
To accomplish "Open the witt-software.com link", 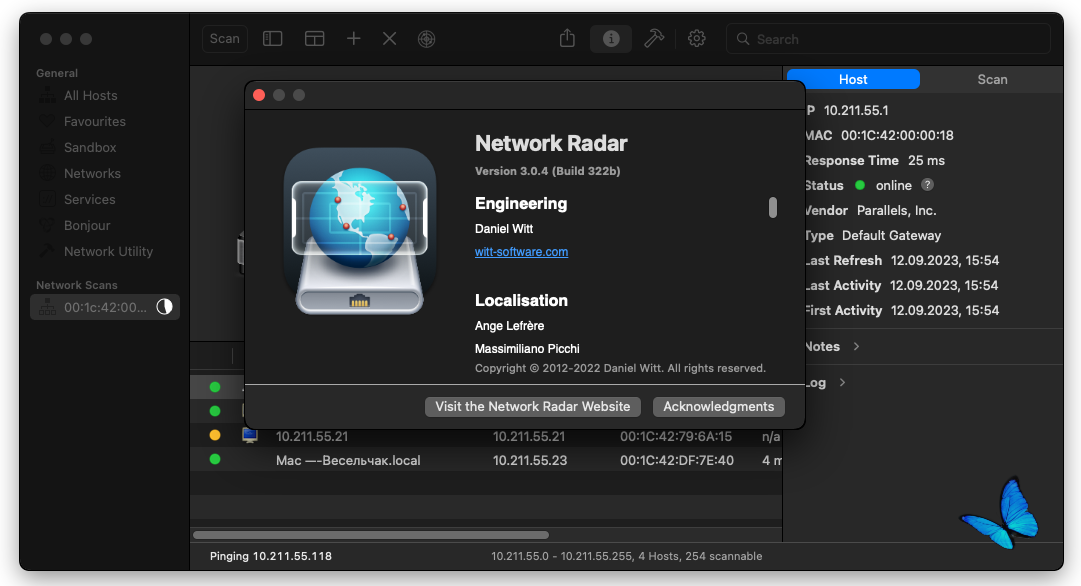I will (521, 252).
